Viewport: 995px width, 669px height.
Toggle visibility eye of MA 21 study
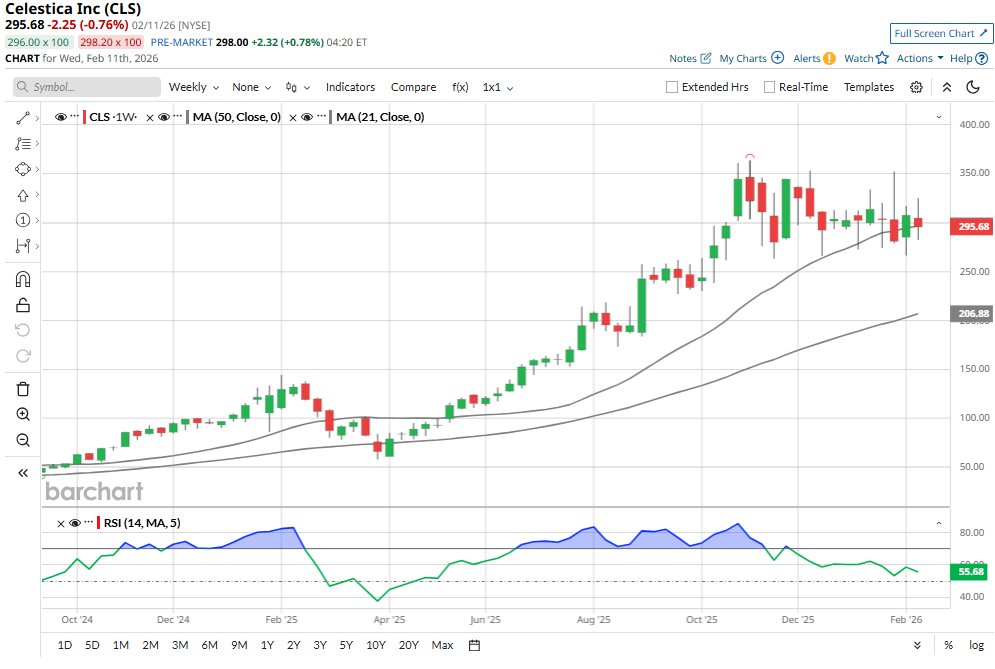[x=307, y=117]
